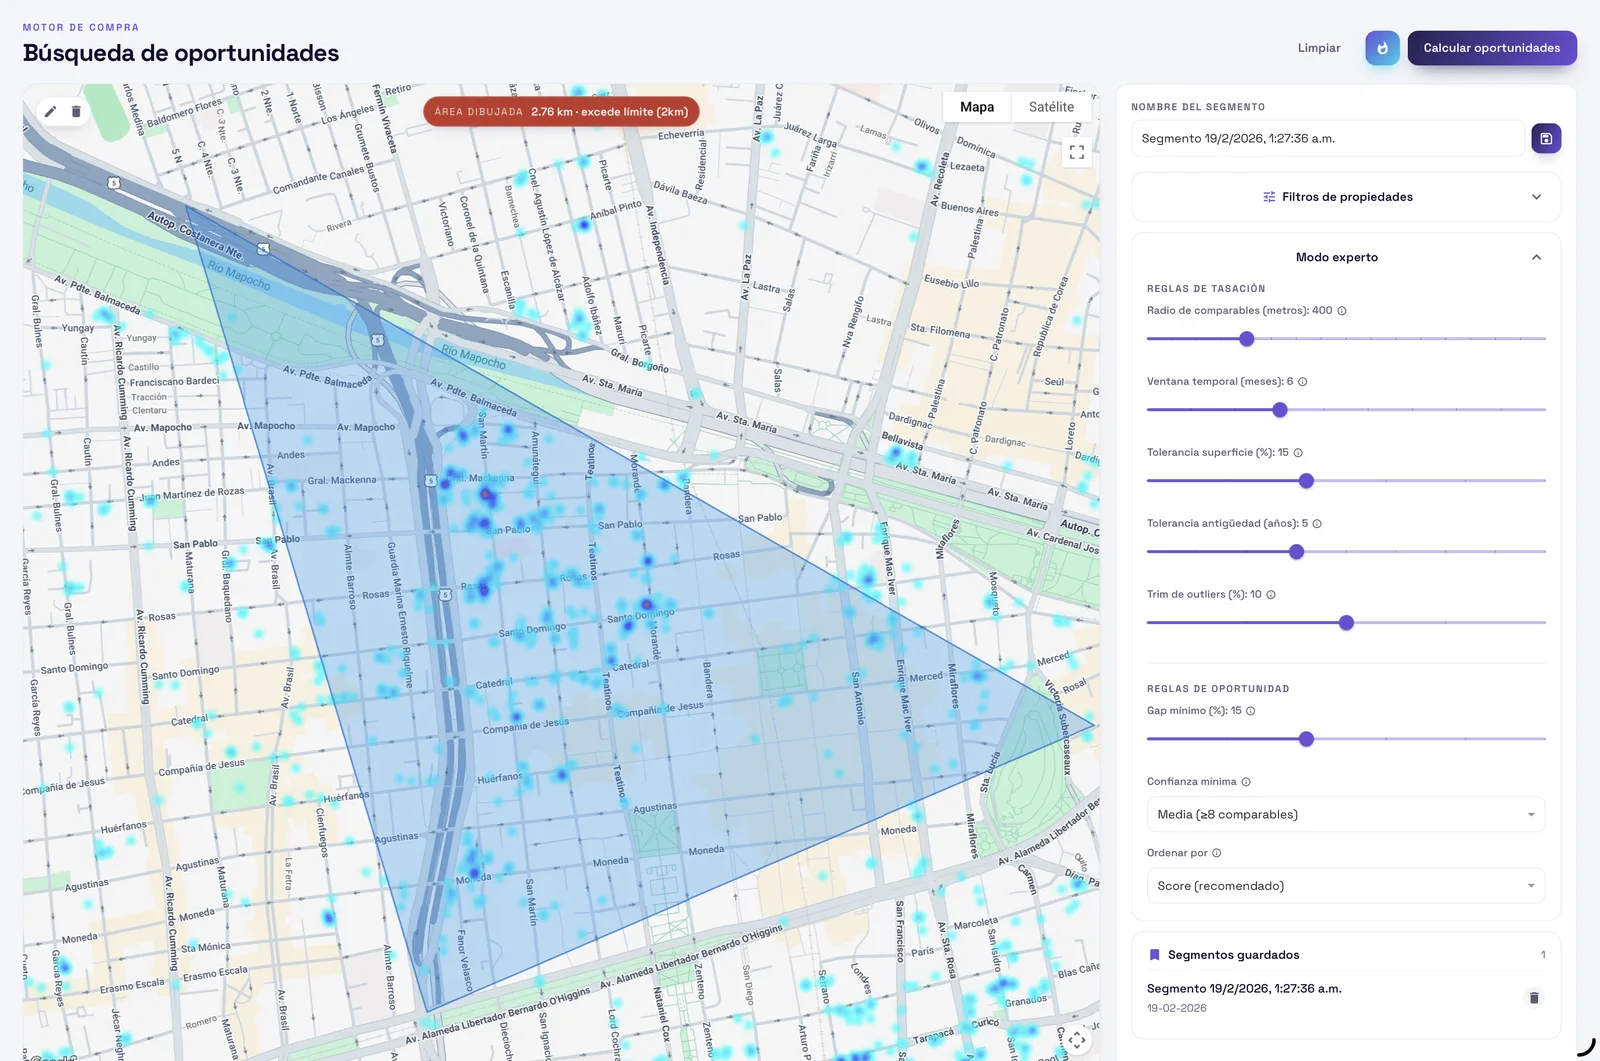Open saved segment 19/2/2026, 1:27:36 a.m.

tap(1244, 989)
